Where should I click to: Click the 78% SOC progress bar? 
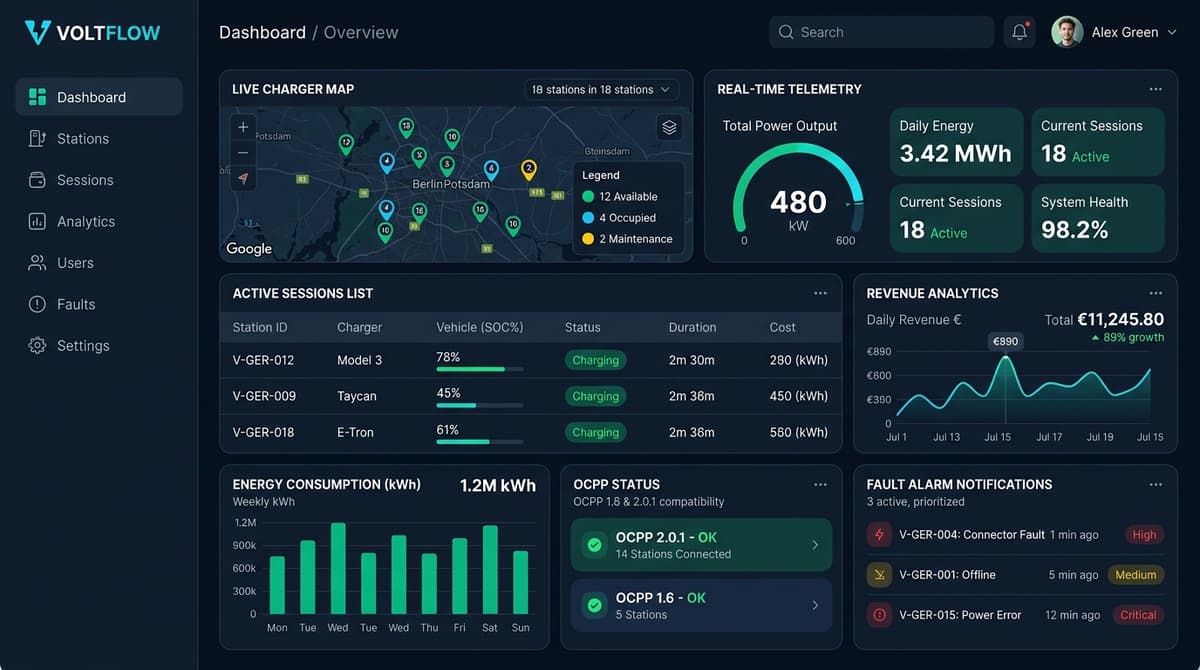[479, 369]
